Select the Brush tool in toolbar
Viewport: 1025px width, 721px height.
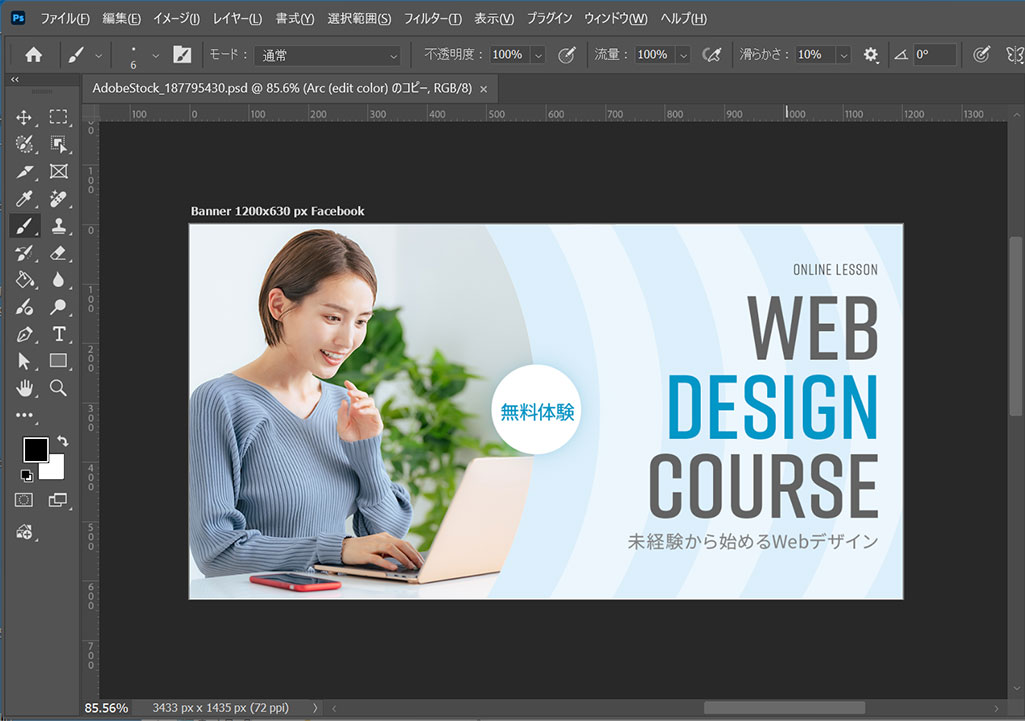(24, 226)
